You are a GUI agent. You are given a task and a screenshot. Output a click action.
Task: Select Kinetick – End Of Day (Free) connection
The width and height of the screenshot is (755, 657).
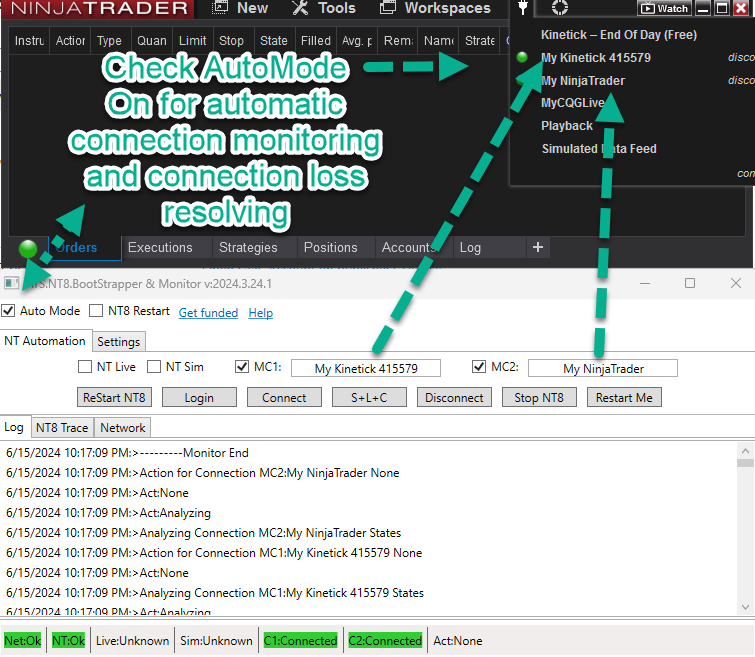619,35
